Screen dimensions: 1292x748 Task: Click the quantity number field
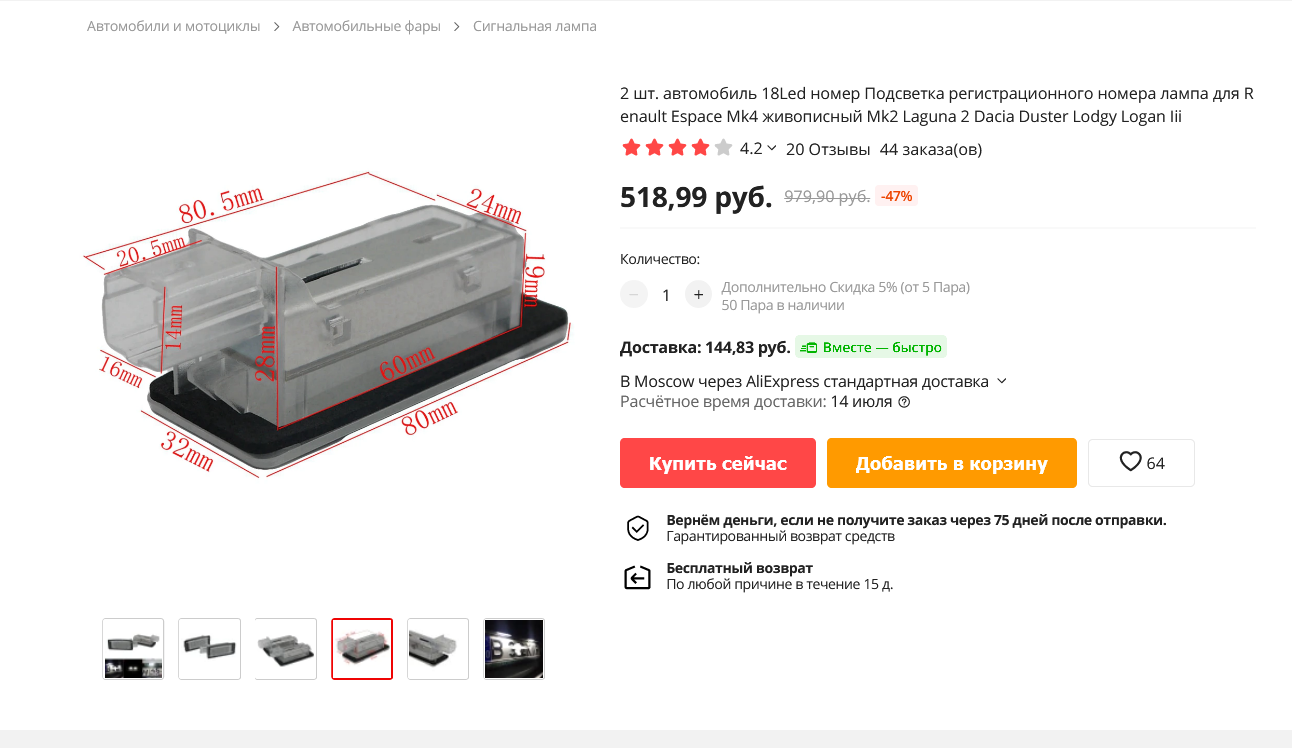click(x=666, y=295)
